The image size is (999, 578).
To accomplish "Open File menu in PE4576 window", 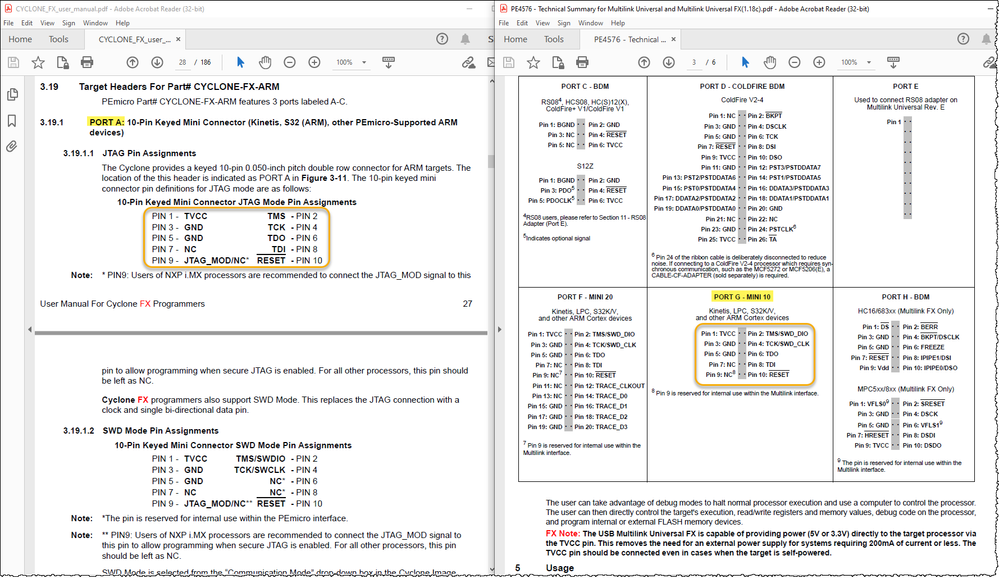I will (504, 23).
